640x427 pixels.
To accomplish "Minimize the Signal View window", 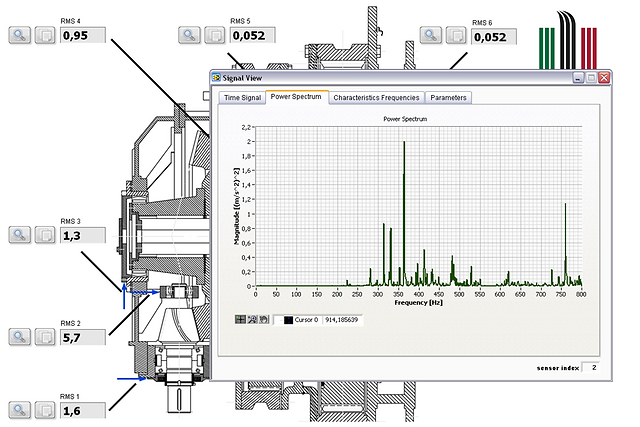I will 578,78.
